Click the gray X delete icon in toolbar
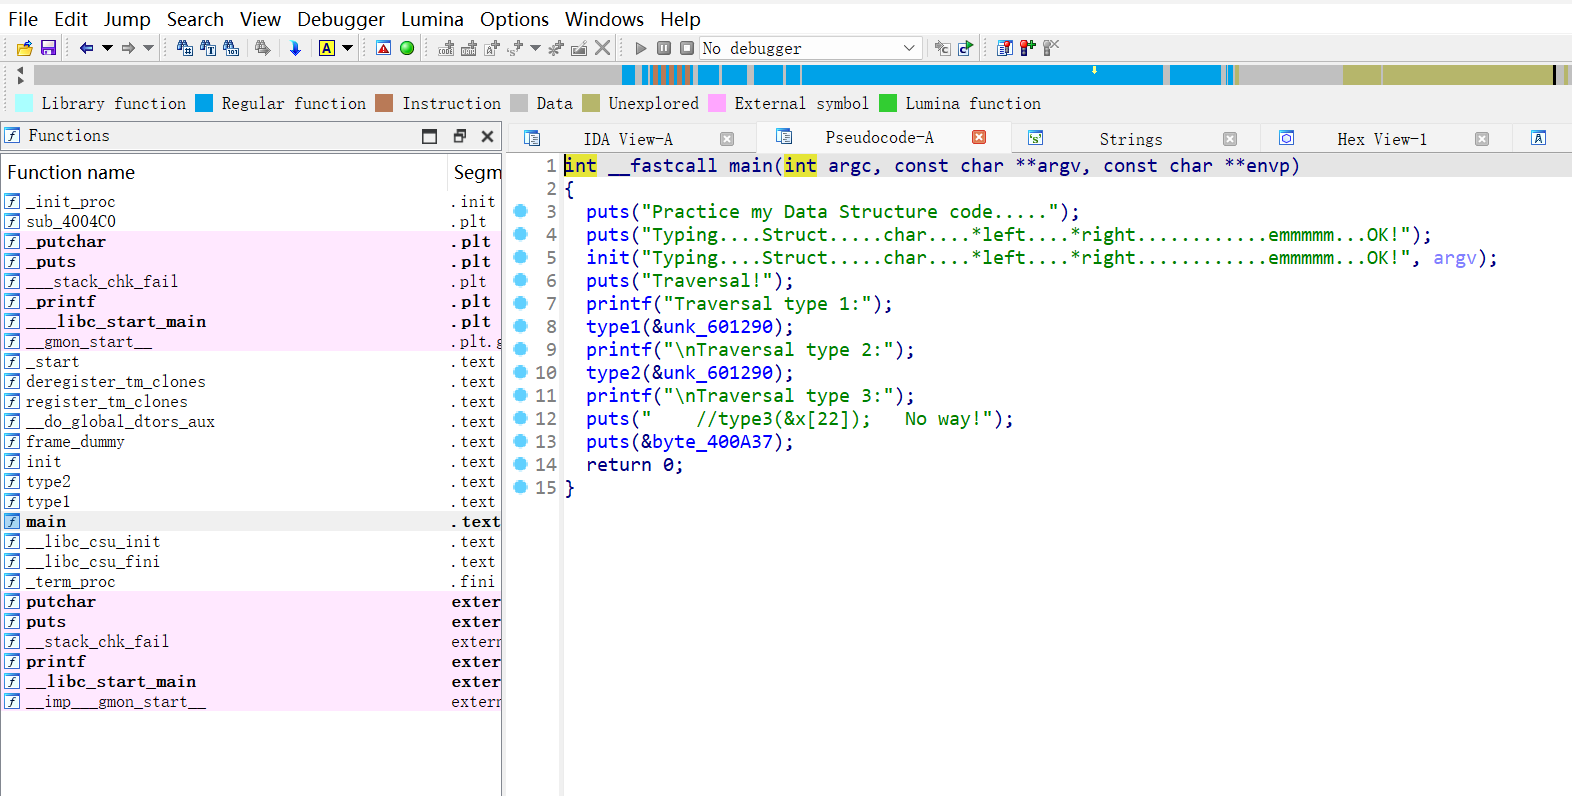The width and height of the screenshot is (1572, 796). pos(602,48)
